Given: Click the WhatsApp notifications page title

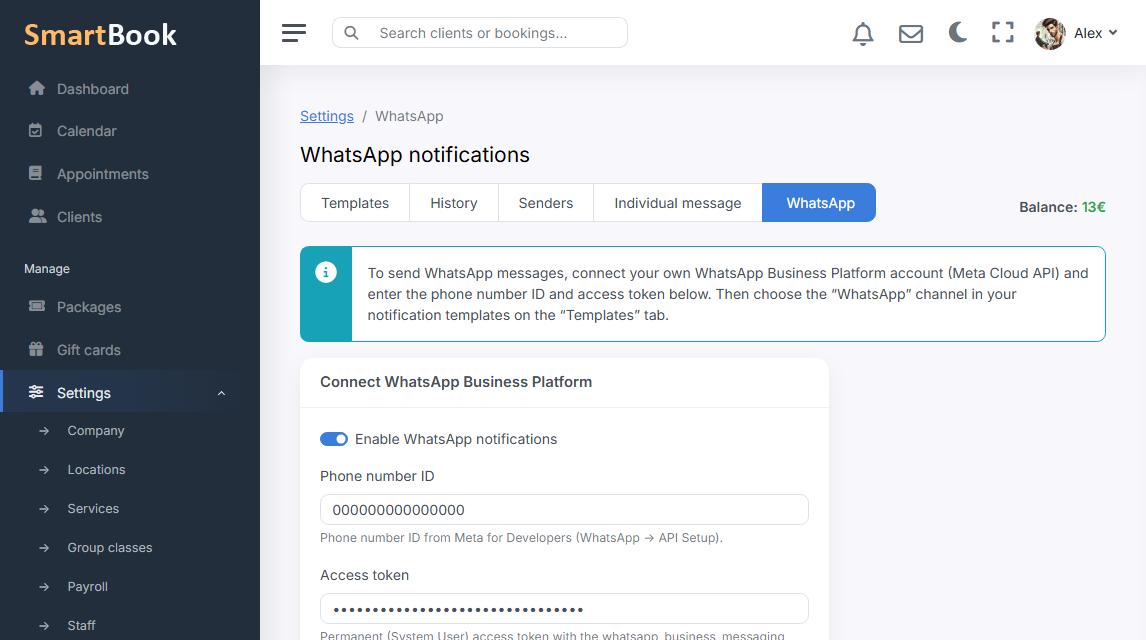Looking at the screenshot, I should [x=415, y=155].
